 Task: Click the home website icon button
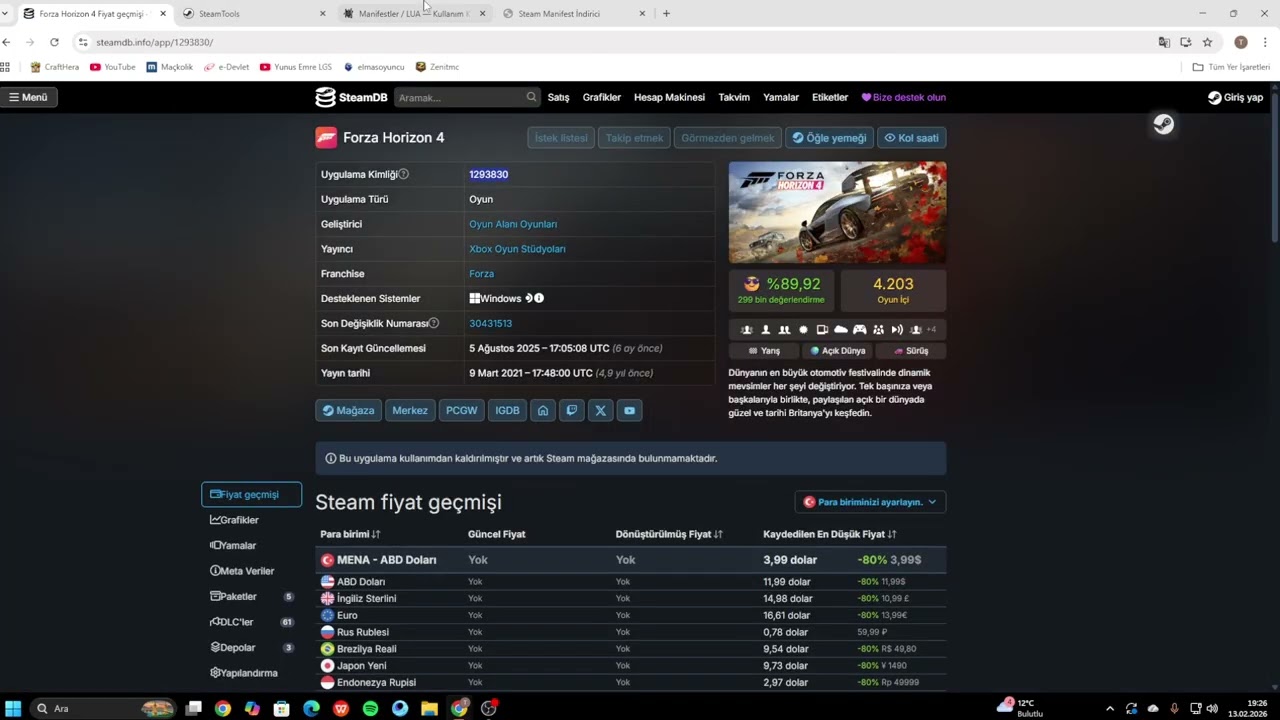click(543, 410)
